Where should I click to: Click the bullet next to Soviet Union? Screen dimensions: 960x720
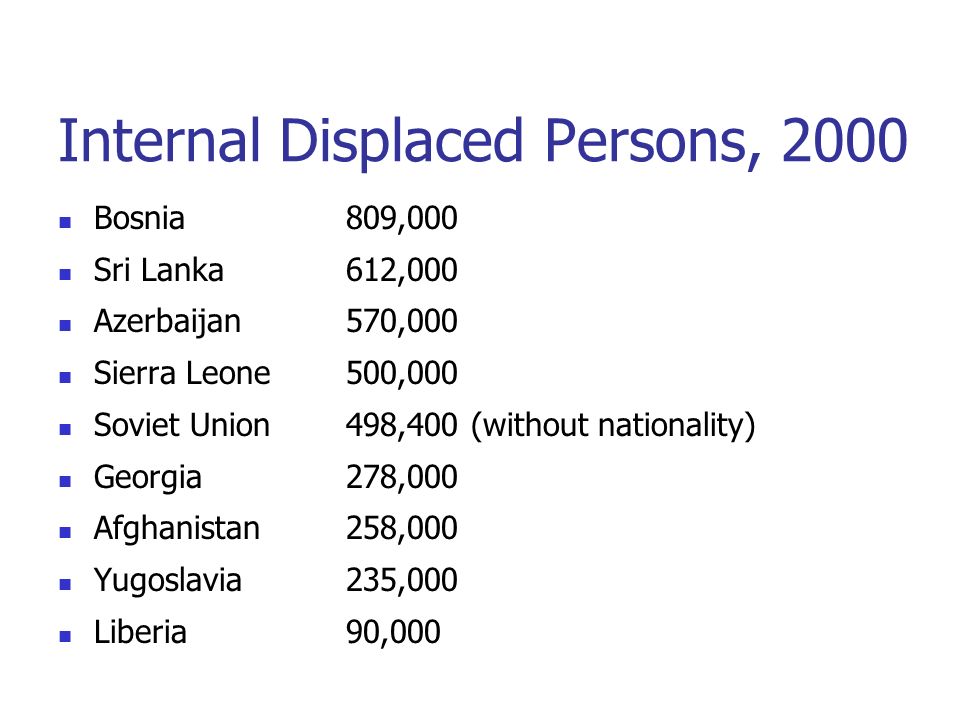pyautogui.click(x=65, y=429)
